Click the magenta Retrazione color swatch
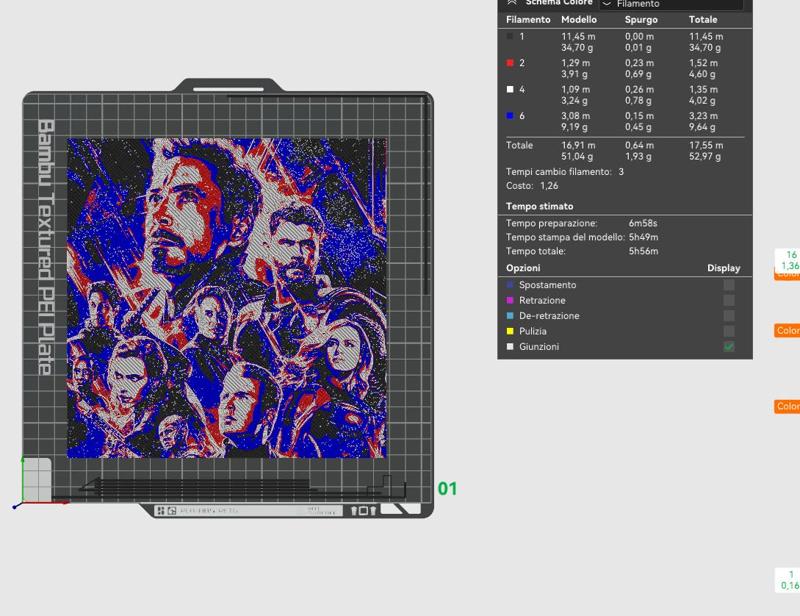The height and width of the screenshot is (616, 800). pyautogui.click(x=510, y=300)
